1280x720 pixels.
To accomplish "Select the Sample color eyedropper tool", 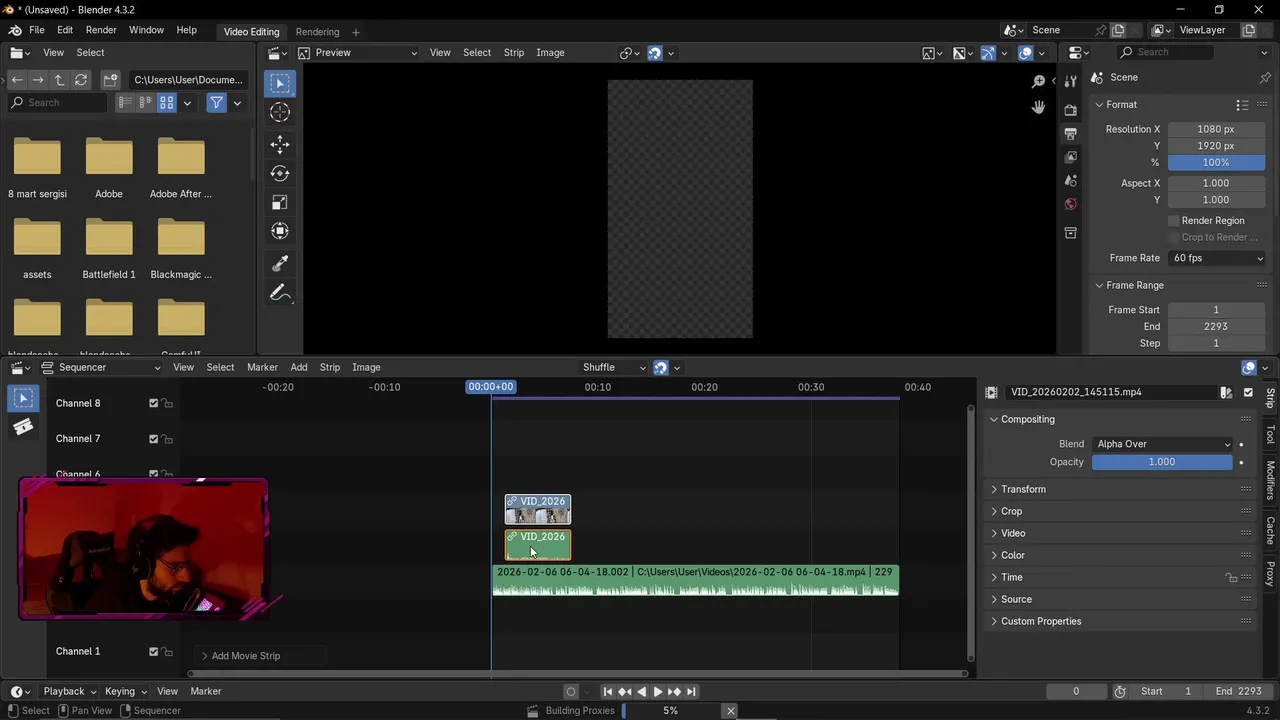I will point(280,263).
